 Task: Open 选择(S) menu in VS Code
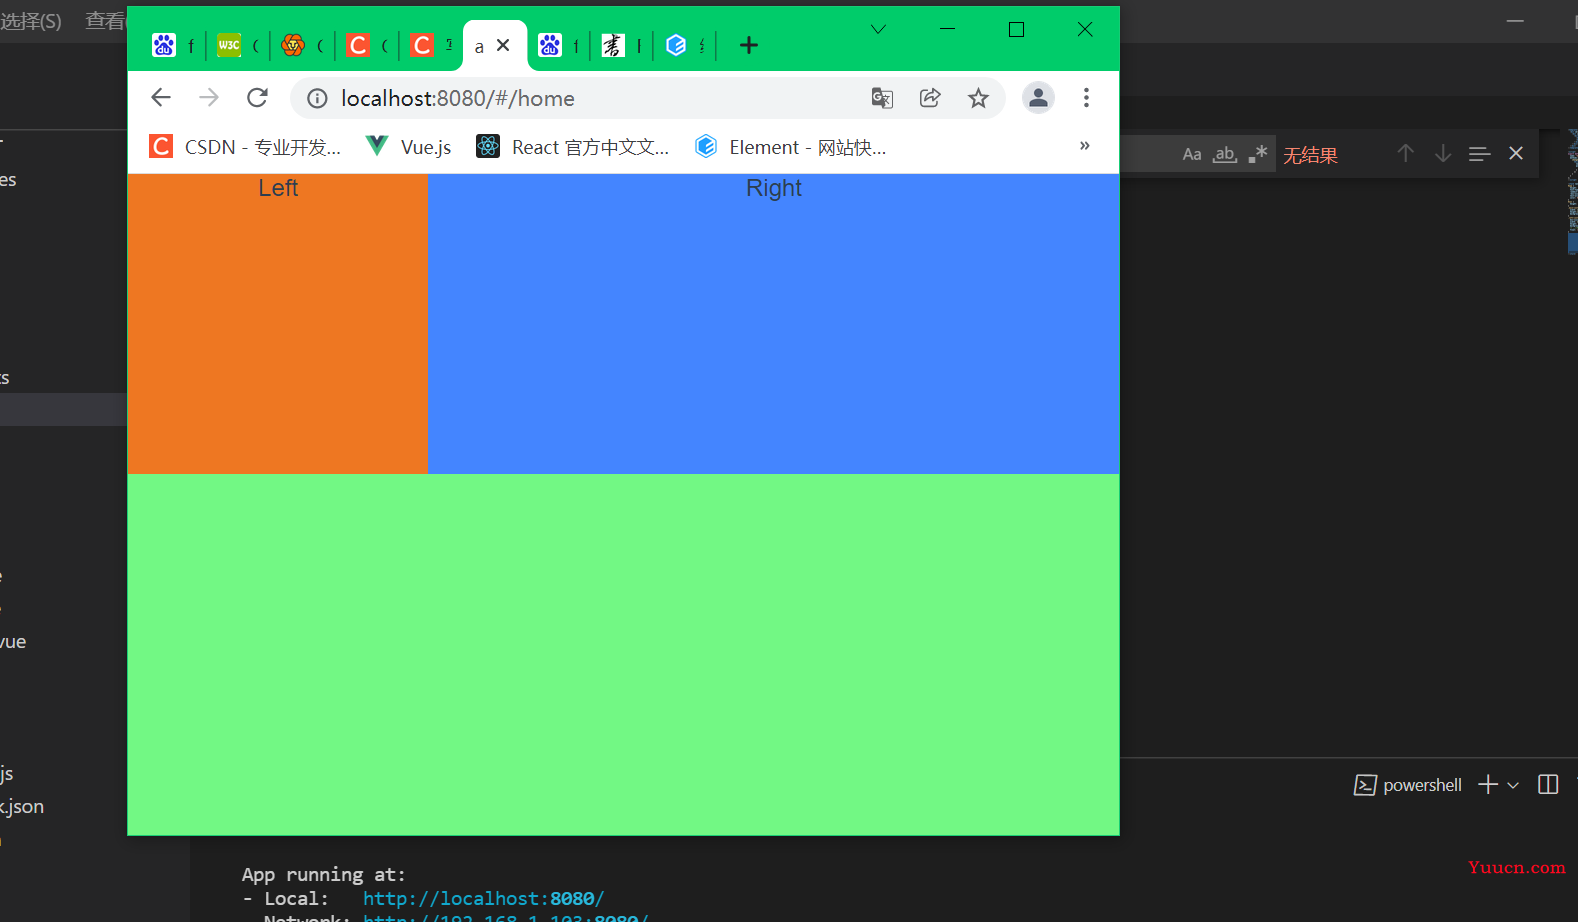[x=31, y=21]
